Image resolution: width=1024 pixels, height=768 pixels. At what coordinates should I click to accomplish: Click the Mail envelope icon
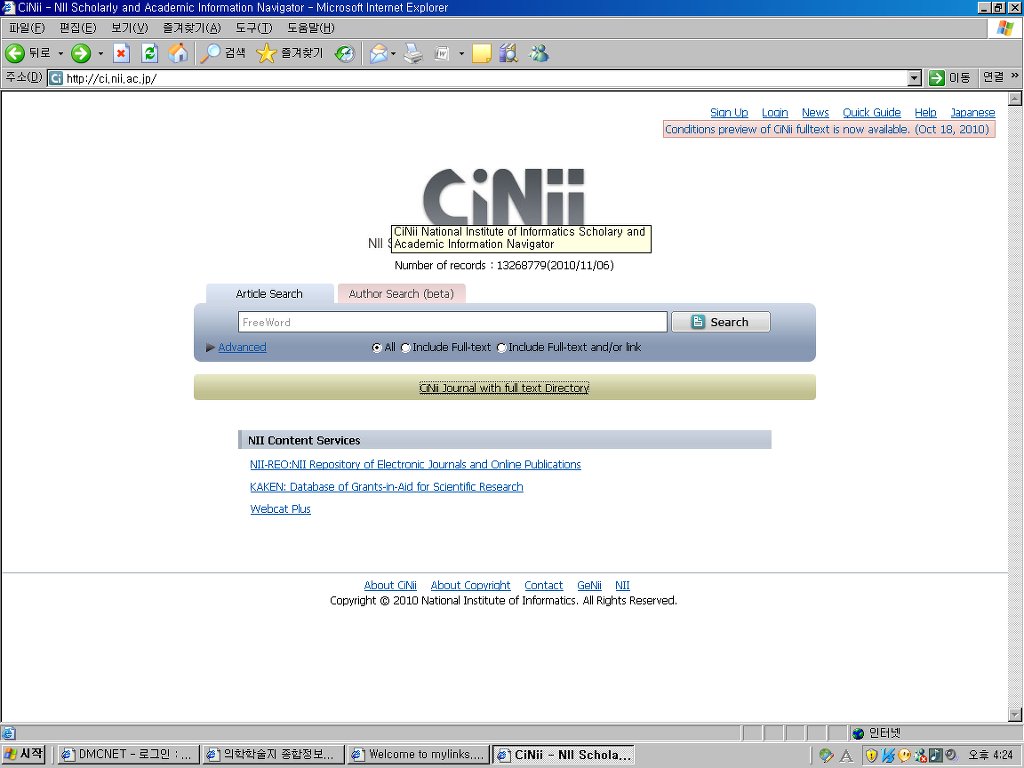point(379,54)
